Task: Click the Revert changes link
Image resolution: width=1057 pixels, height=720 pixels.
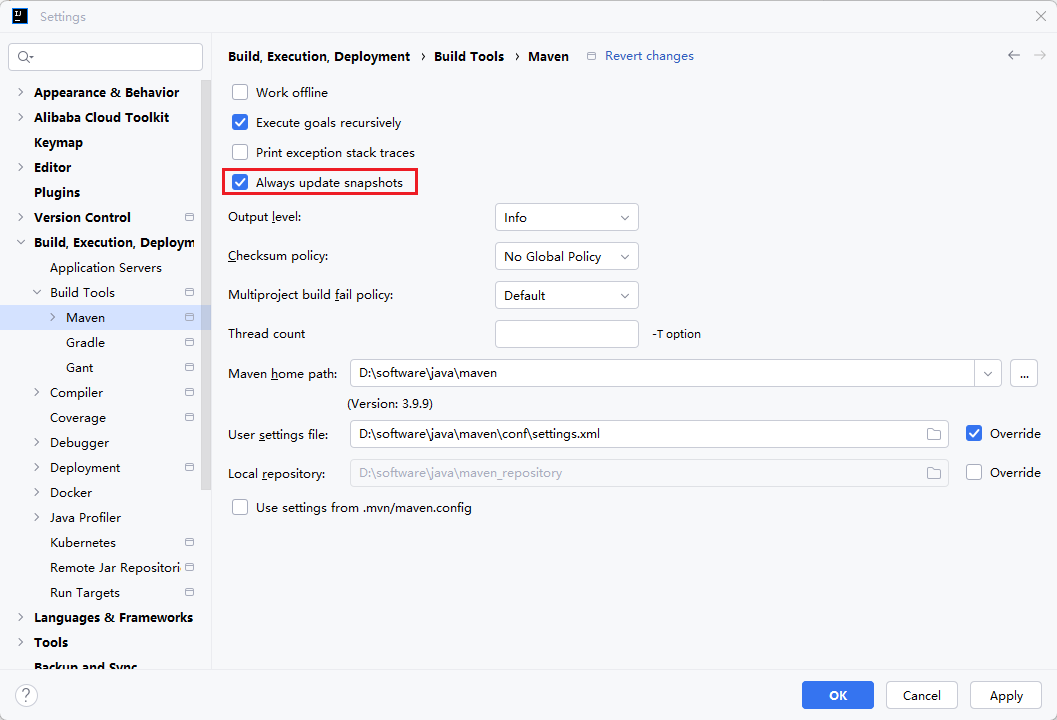Action: pos(649,56)
